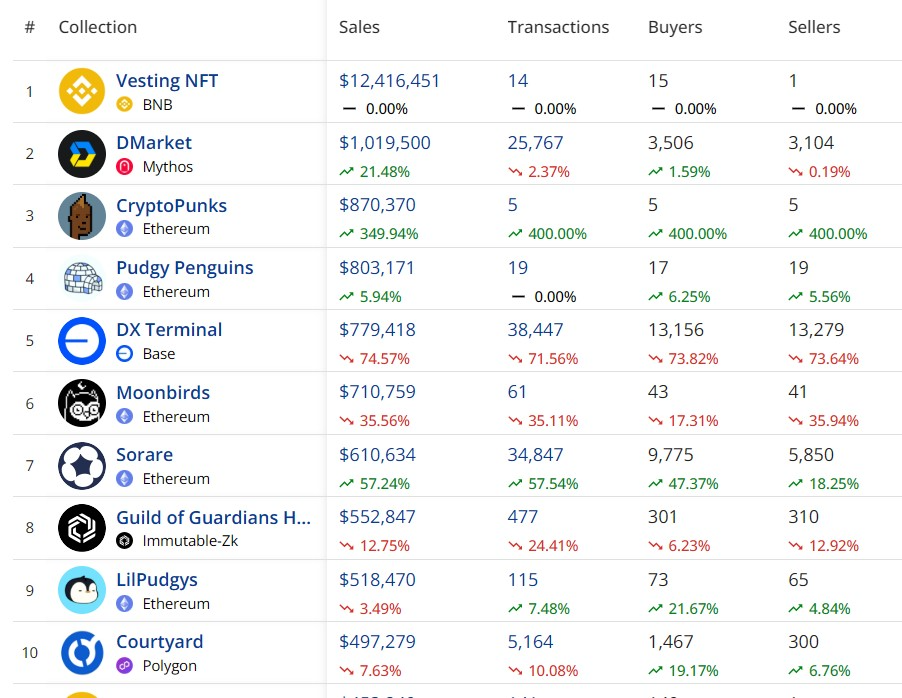Select the Sorare star logo
The width and height of the screenshot is (902, 698).
tap(81, 465)
